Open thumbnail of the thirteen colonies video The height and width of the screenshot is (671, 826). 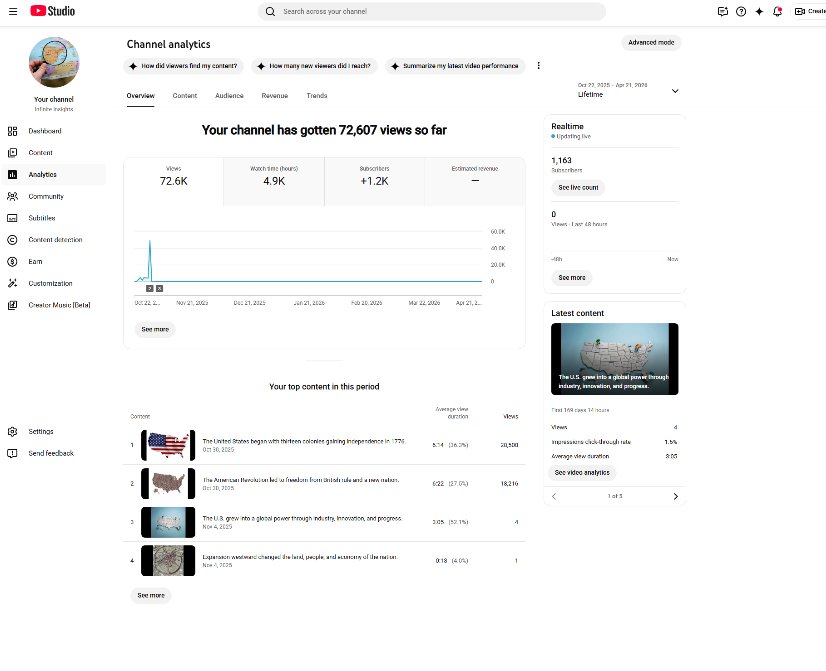tap(168, 445)
